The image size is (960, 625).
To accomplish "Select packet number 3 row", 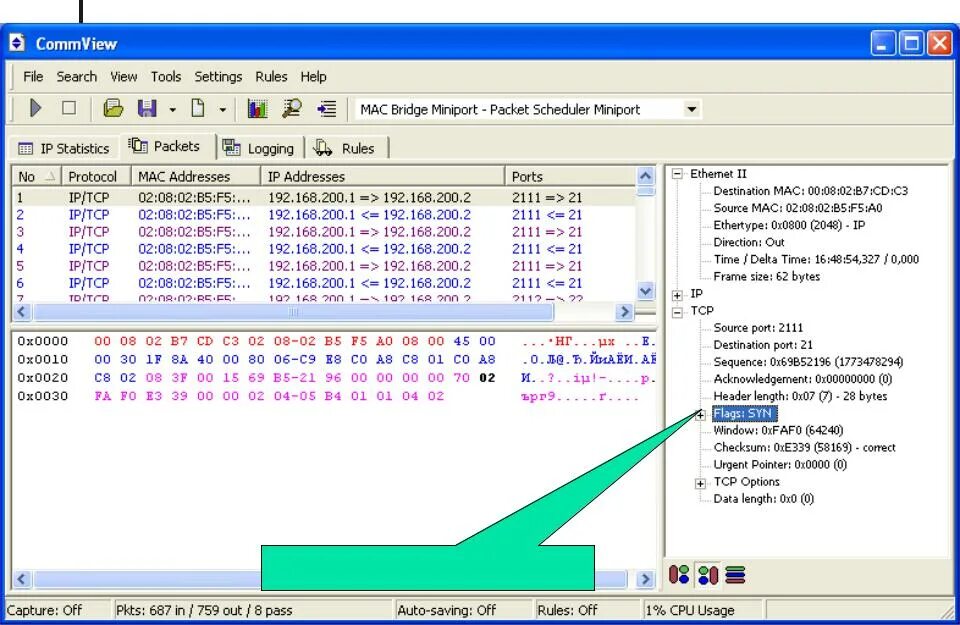I will 324,231.
